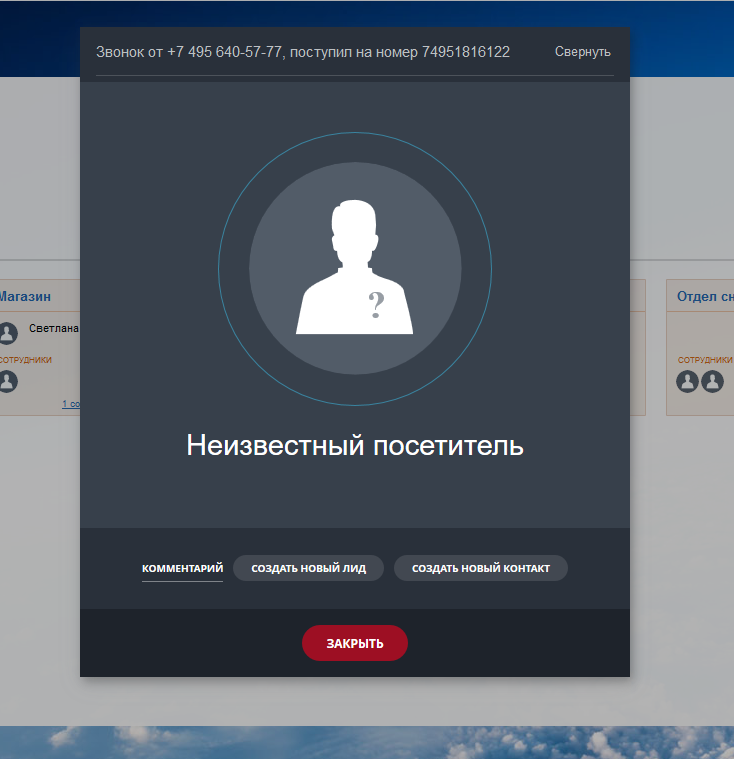Click the Сотрудники label in Магазин card
Viewport: 734px width, 759px height.
(x=26, y=360)
